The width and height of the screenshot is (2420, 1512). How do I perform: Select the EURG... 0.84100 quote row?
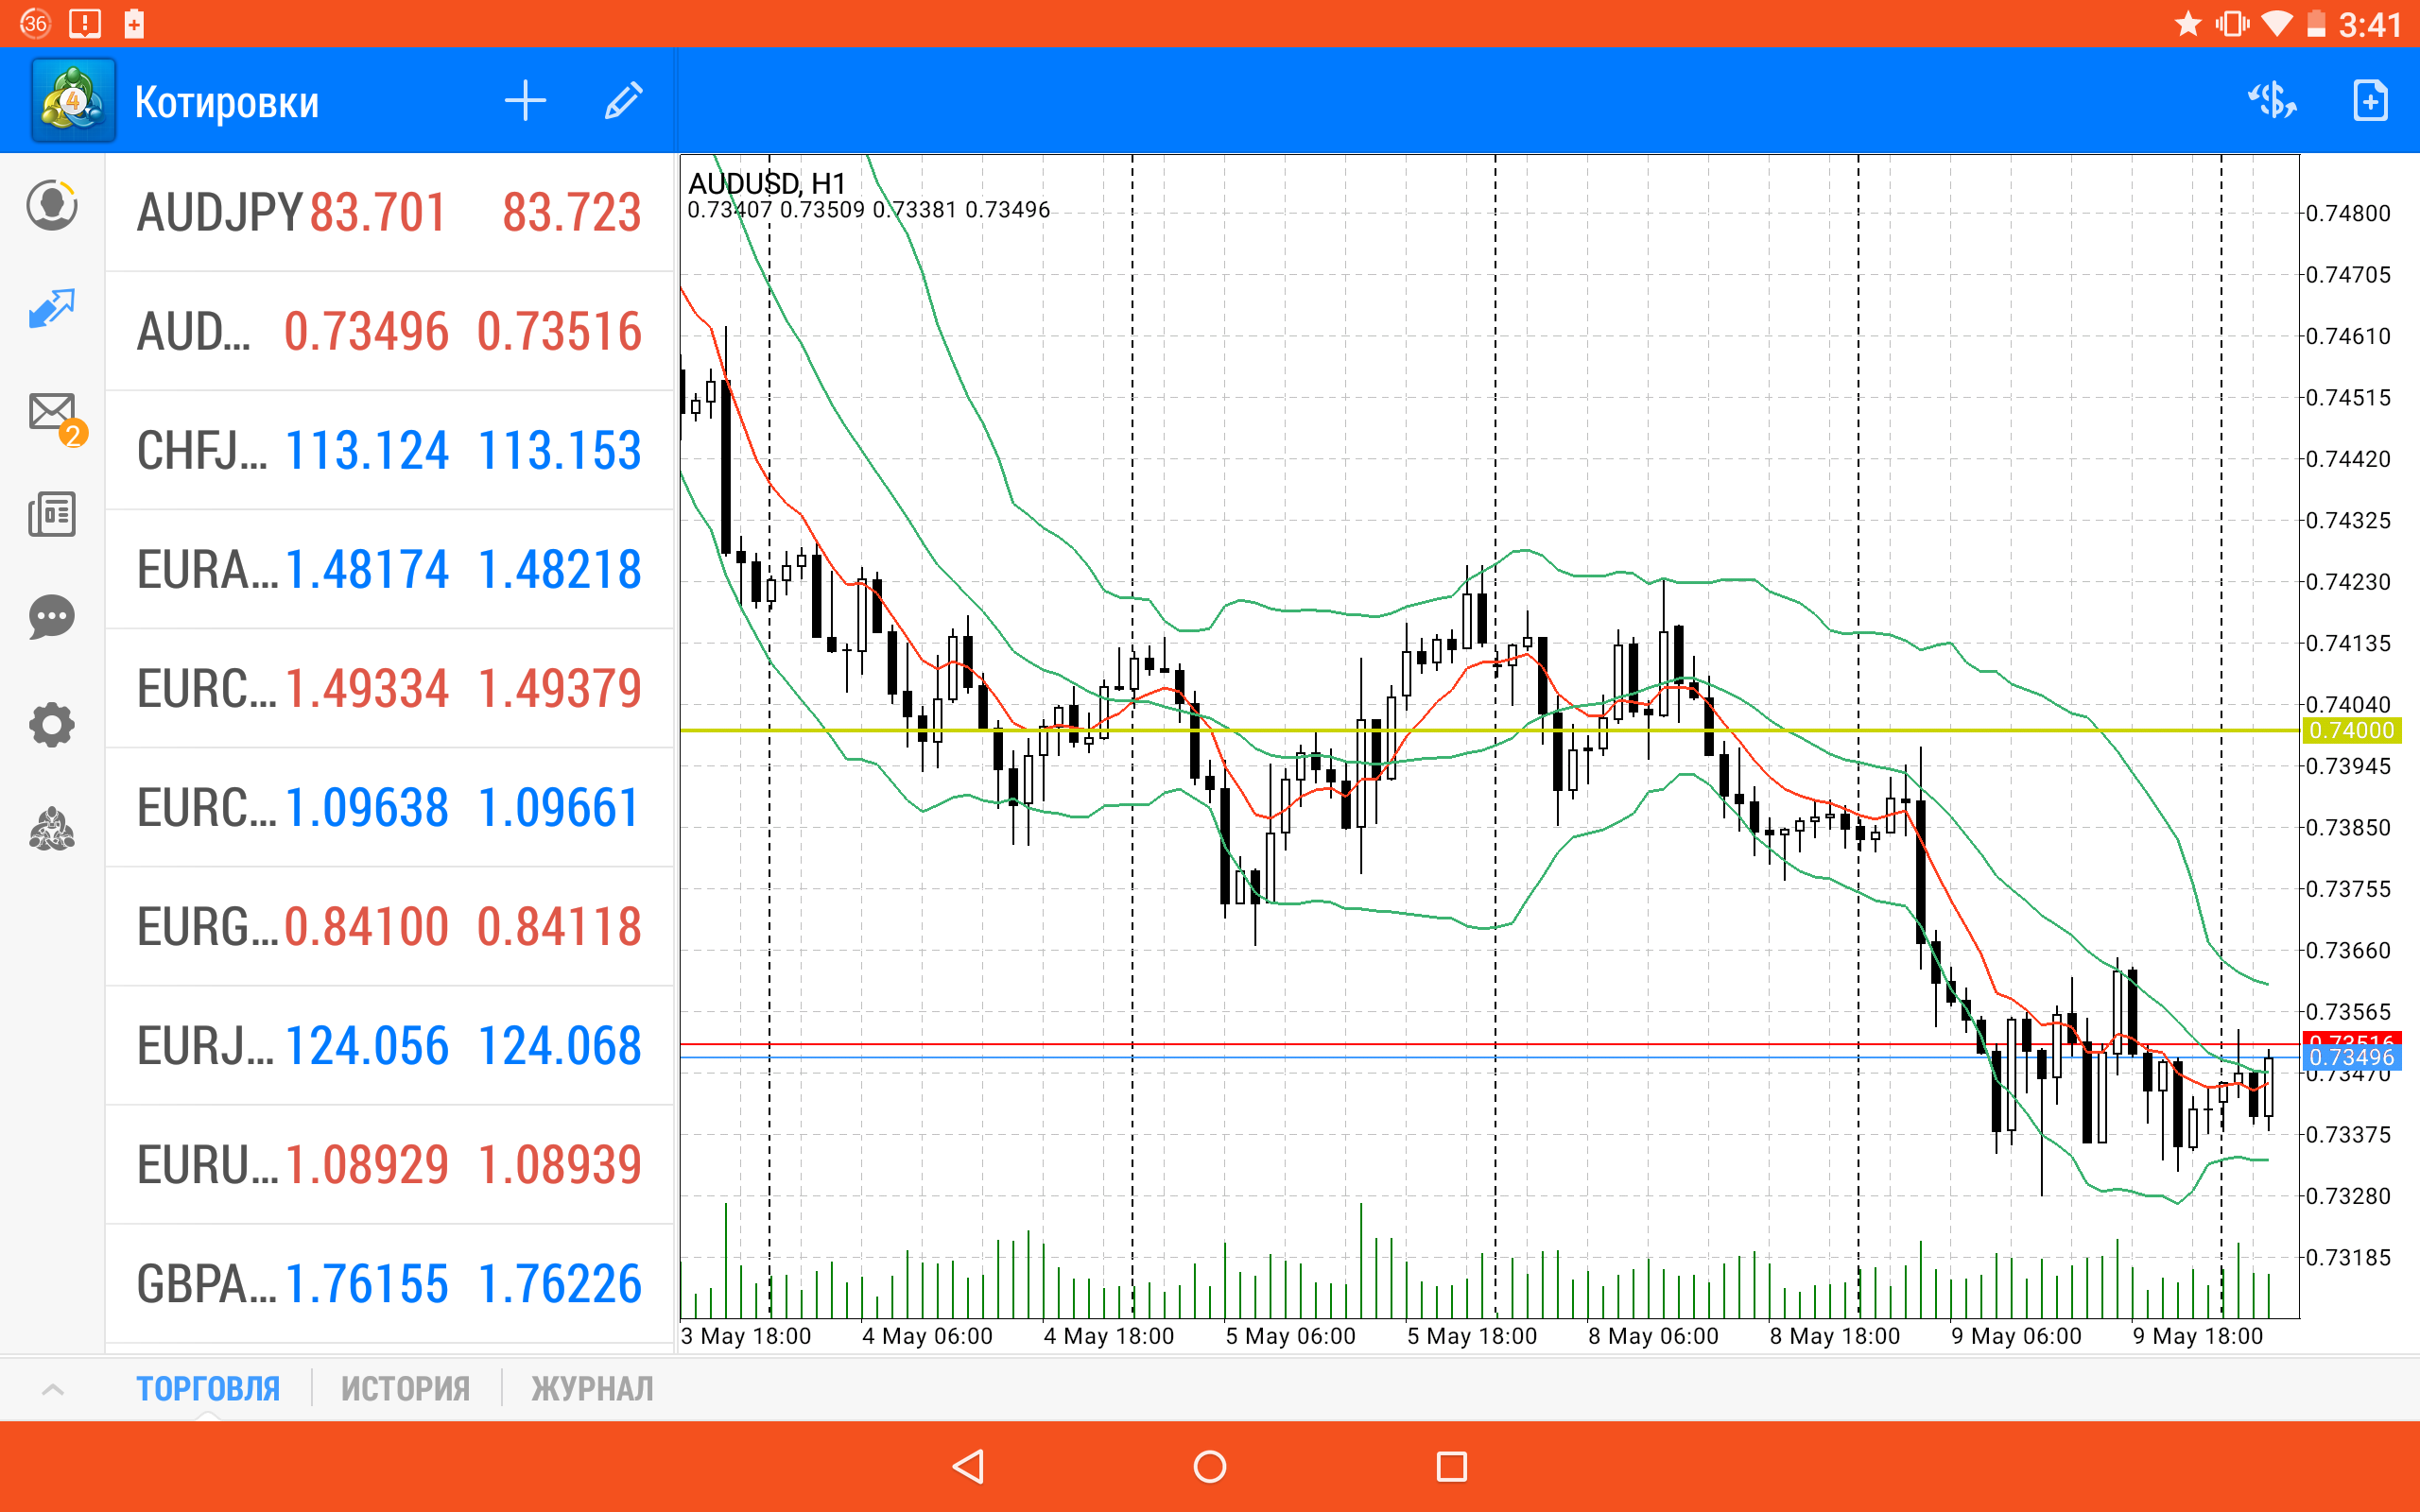tap(390, 926)
